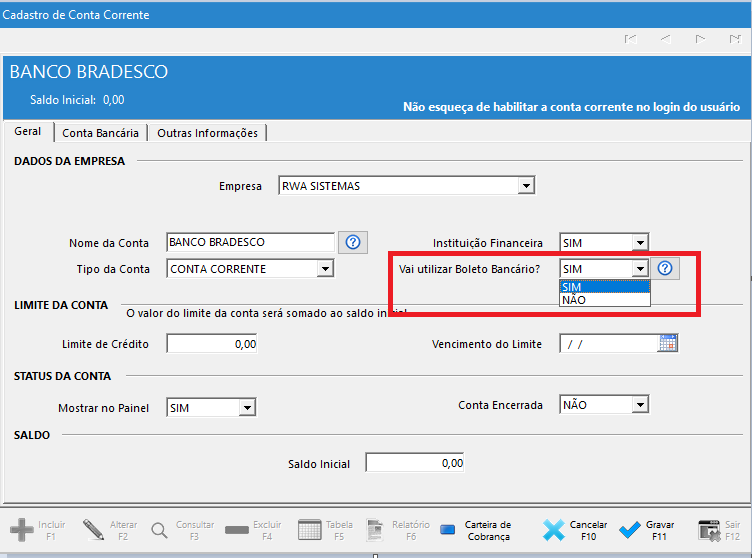The height and width of the screenshot is (558, 752).
Task: Open the Relatório F6 report icon
Action: 375,530
